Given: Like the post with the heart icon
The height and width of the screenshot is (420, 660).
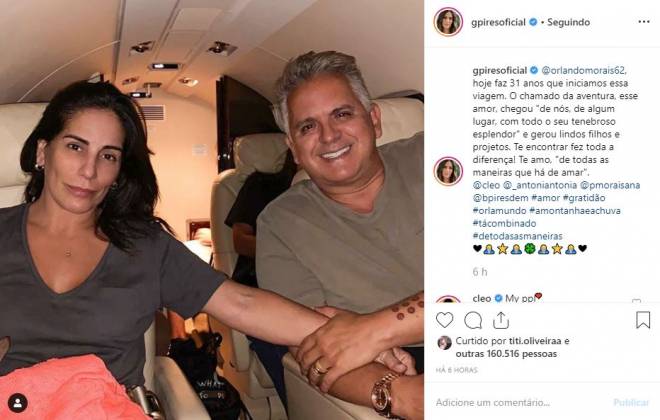Looking at the screenshot, I should pos(444,320).
